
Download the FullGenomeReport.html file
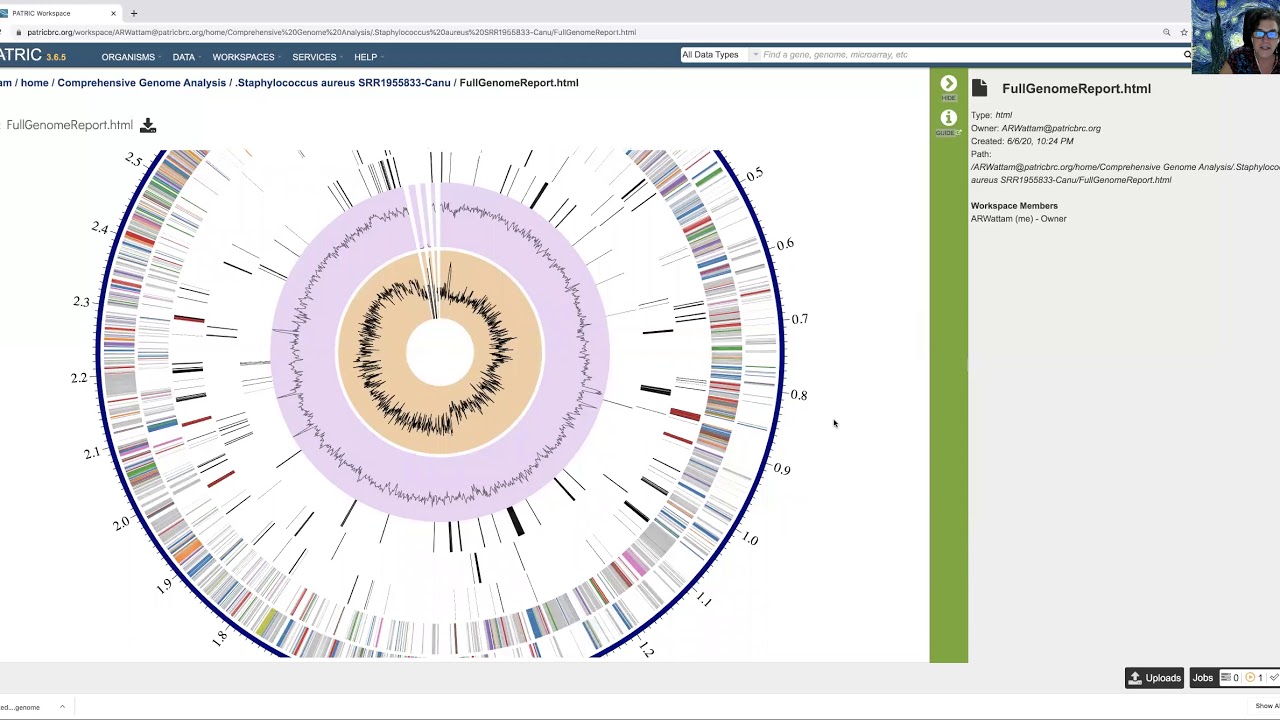[148, 125]
